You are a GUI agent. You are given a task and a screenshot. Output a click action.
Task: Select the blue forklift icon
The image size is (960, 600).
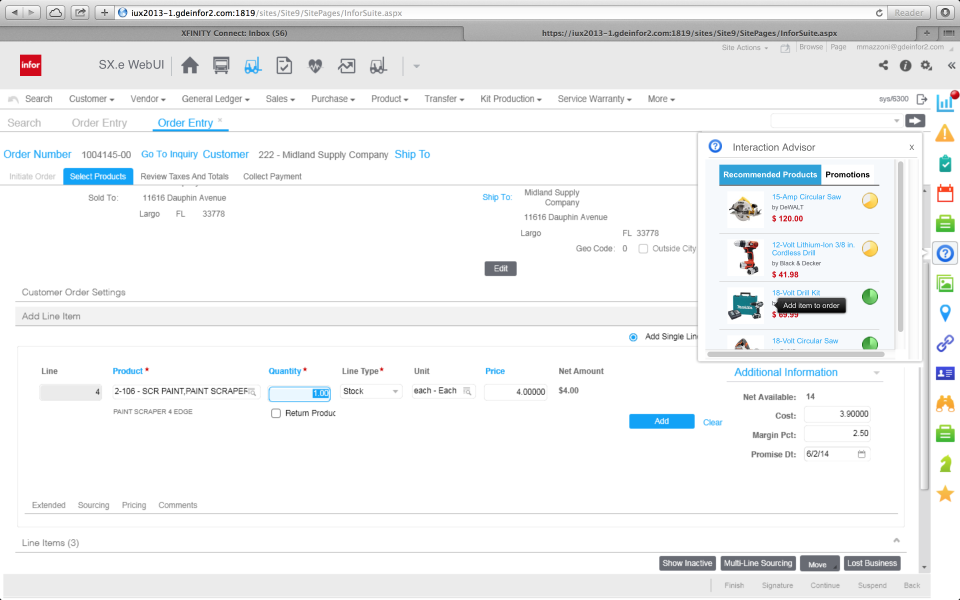[252, 66]
